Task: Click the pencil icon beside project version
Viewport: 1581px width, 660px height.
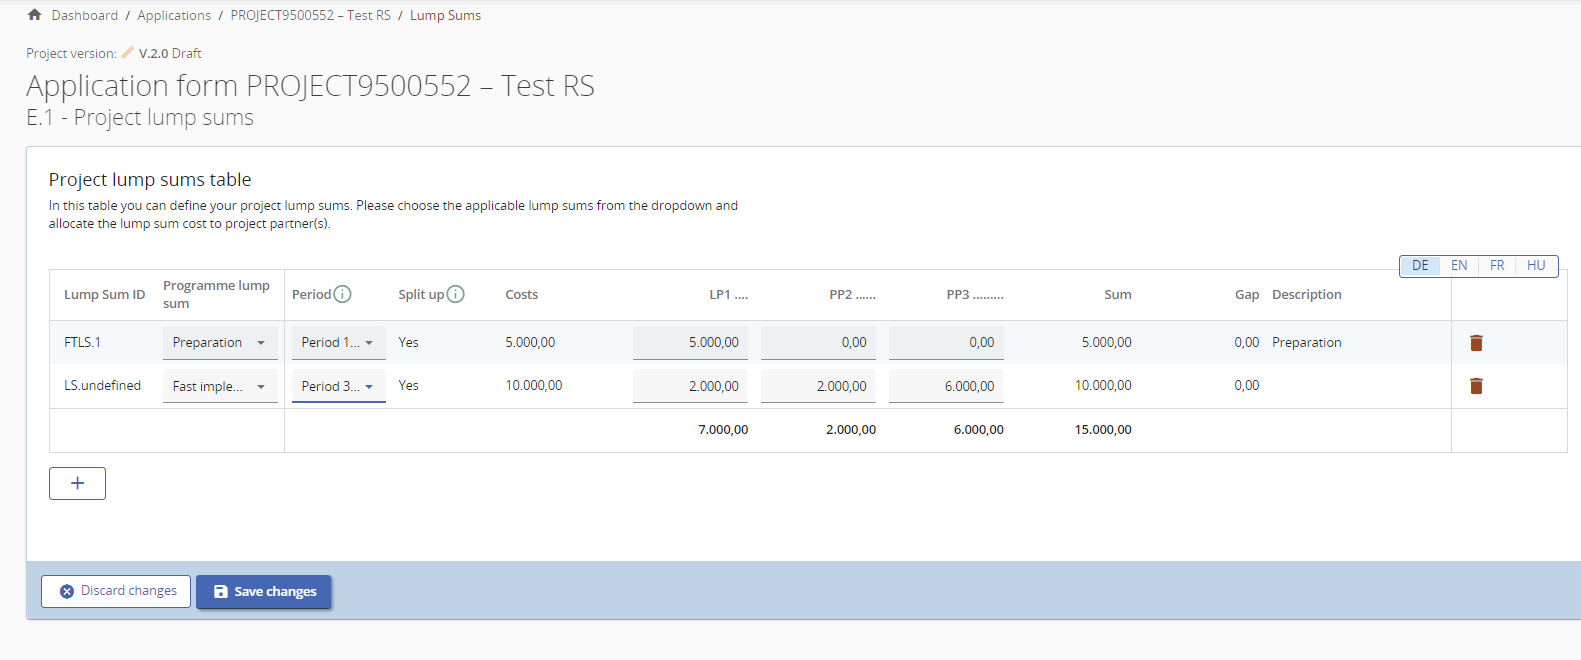Action: click(128, 53)
